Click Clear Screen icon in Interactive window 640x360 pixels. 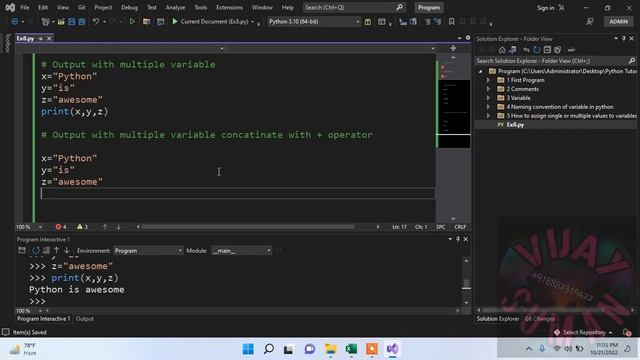point(46,251)
